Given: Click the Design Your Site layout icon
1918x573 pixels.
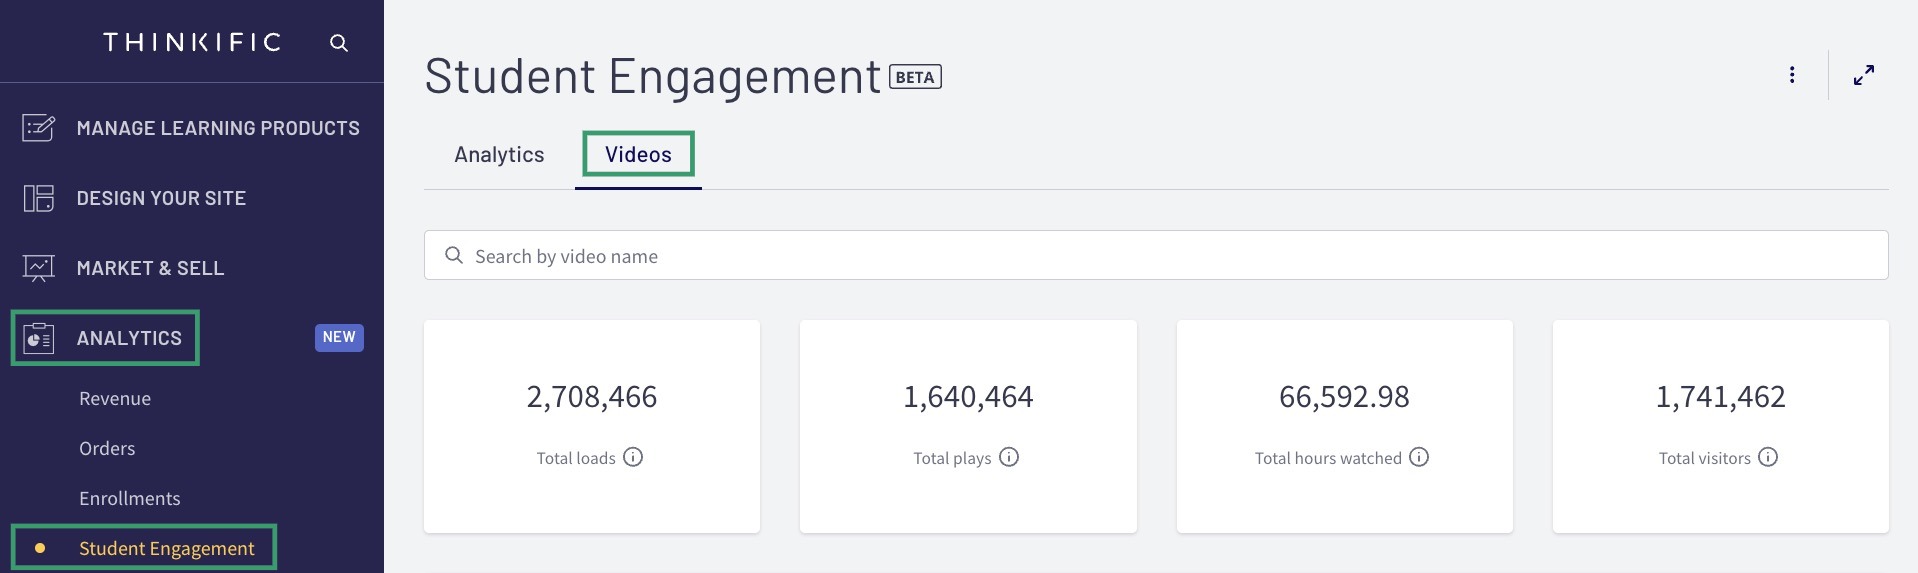Looking at the screenshot, I should pos(39,198).
